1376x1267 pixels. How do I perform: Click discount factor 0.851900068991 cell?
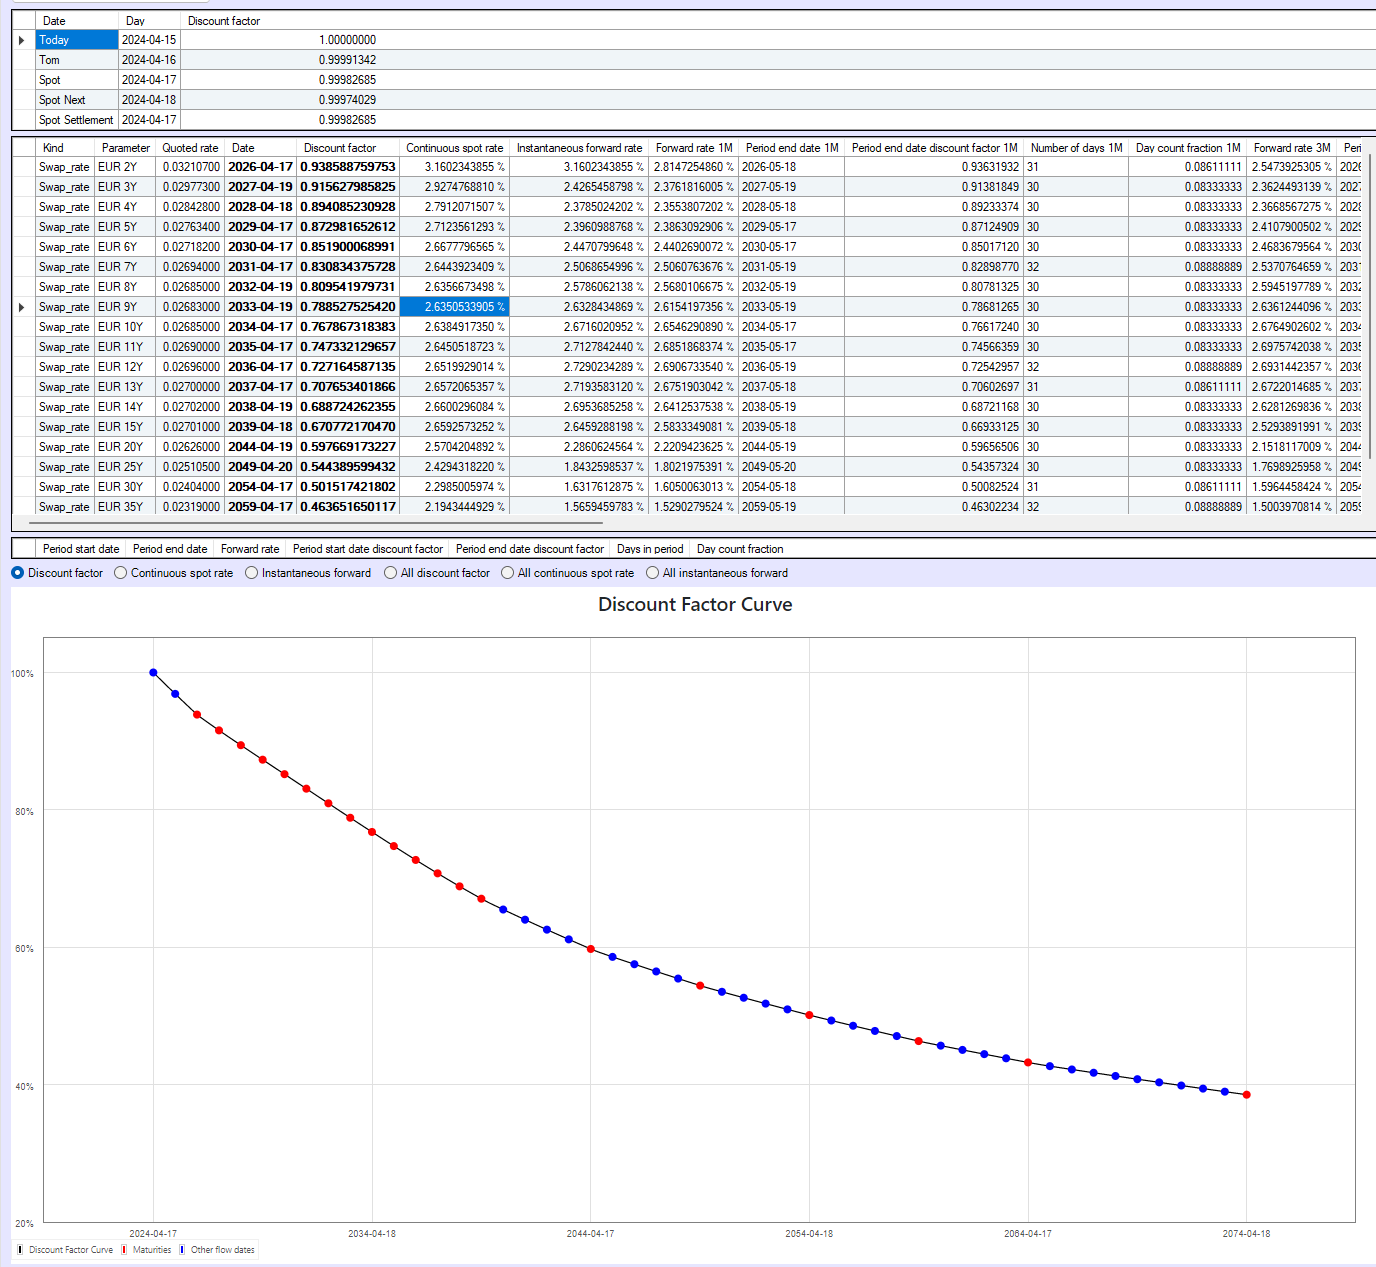tap(348, 247)
